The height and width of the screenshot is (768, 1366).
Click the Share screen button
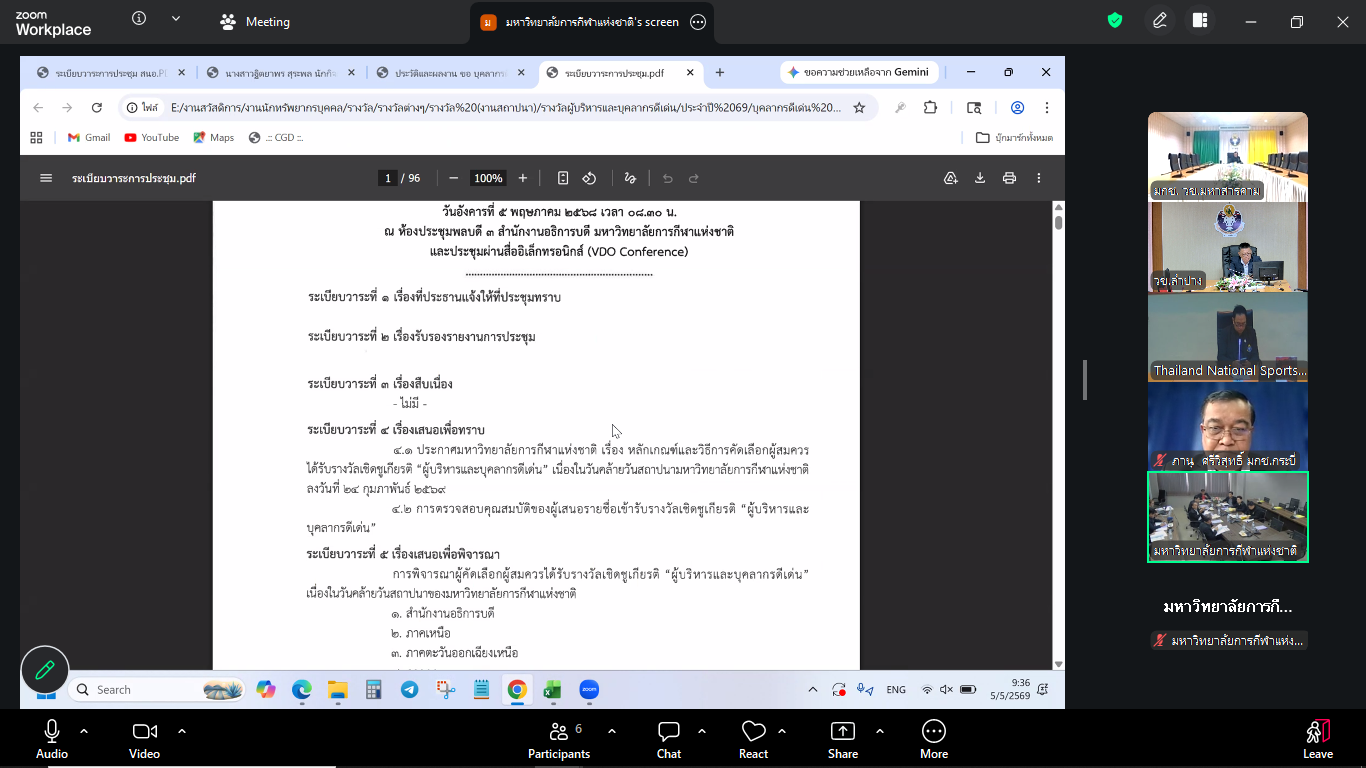(843, 740)
